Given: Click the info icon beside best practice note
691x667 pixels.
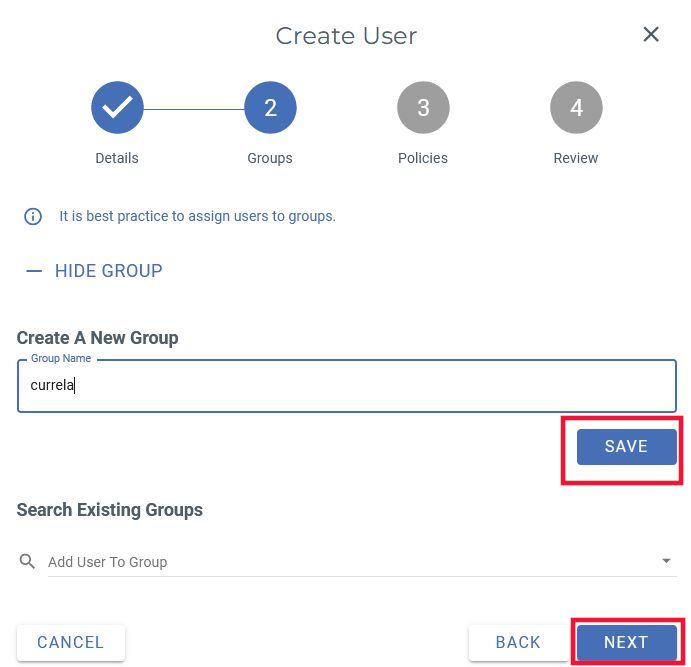Looking at the screenshot, I should 33,216.
